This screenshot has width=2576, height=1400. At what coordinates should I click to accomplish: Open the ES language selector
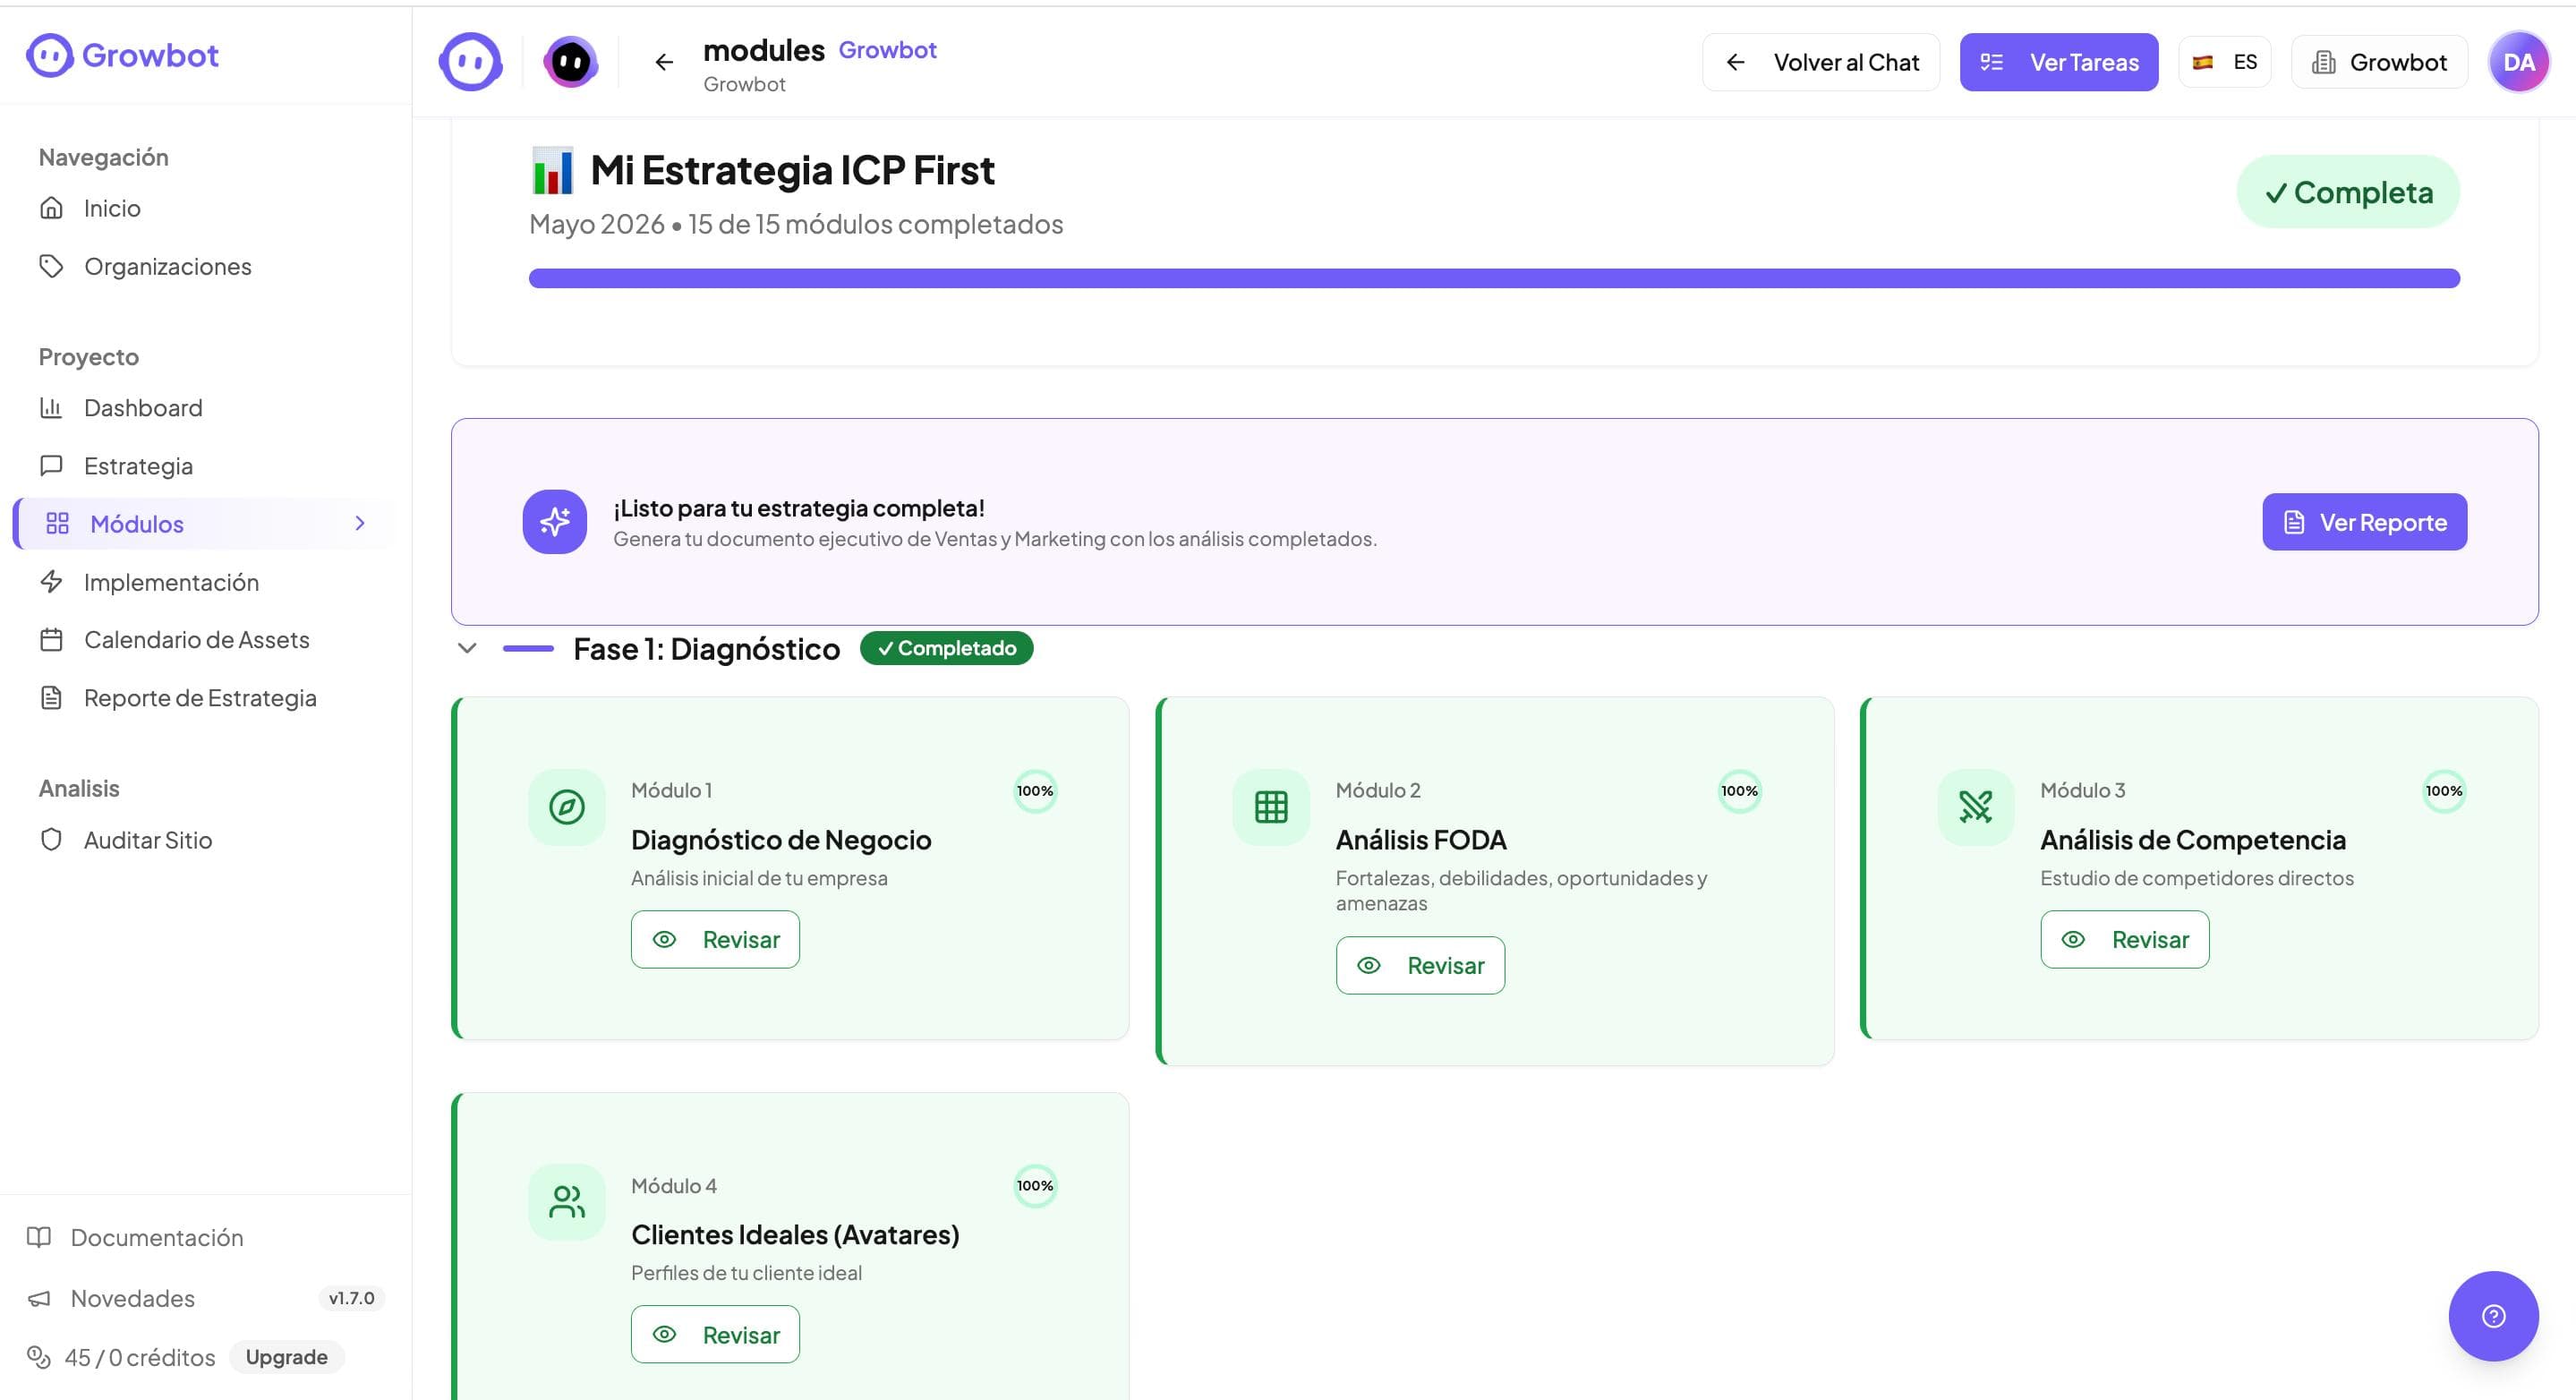coord(2225,62)
